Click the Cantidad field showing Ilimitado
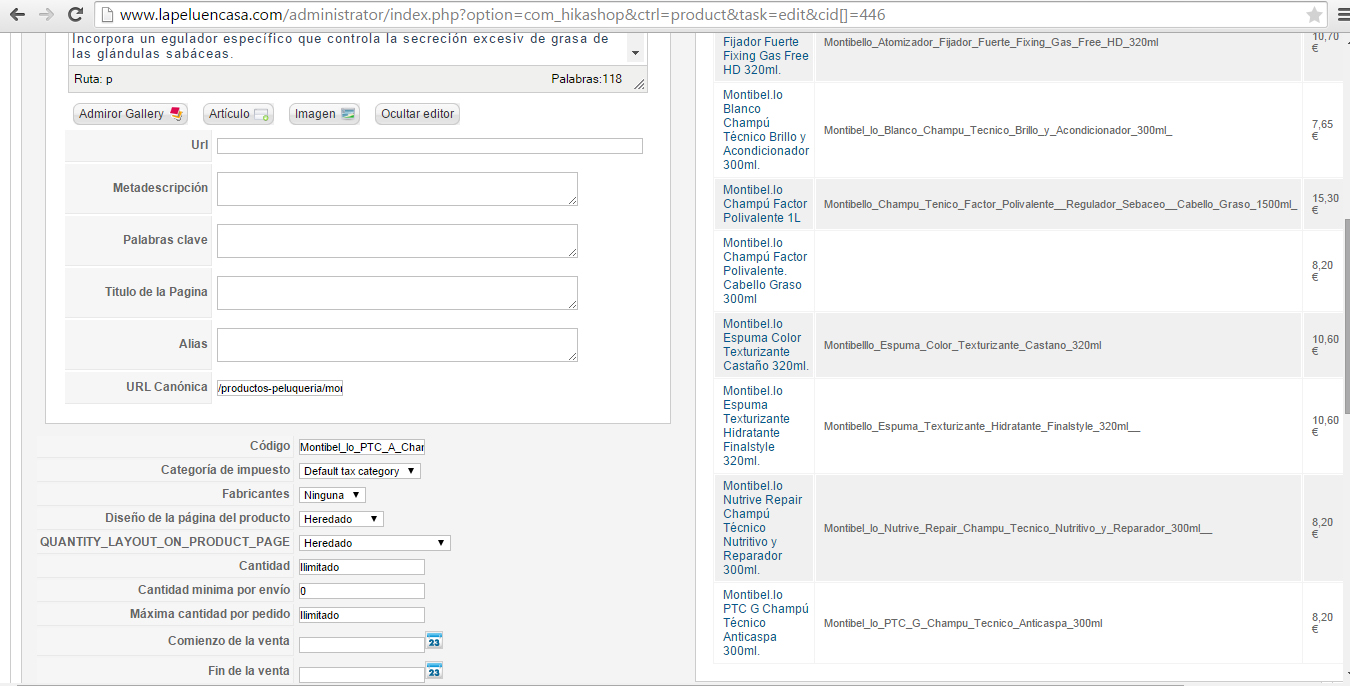The height and width of the screenshot is (686, 1350). tap(362, 567)
